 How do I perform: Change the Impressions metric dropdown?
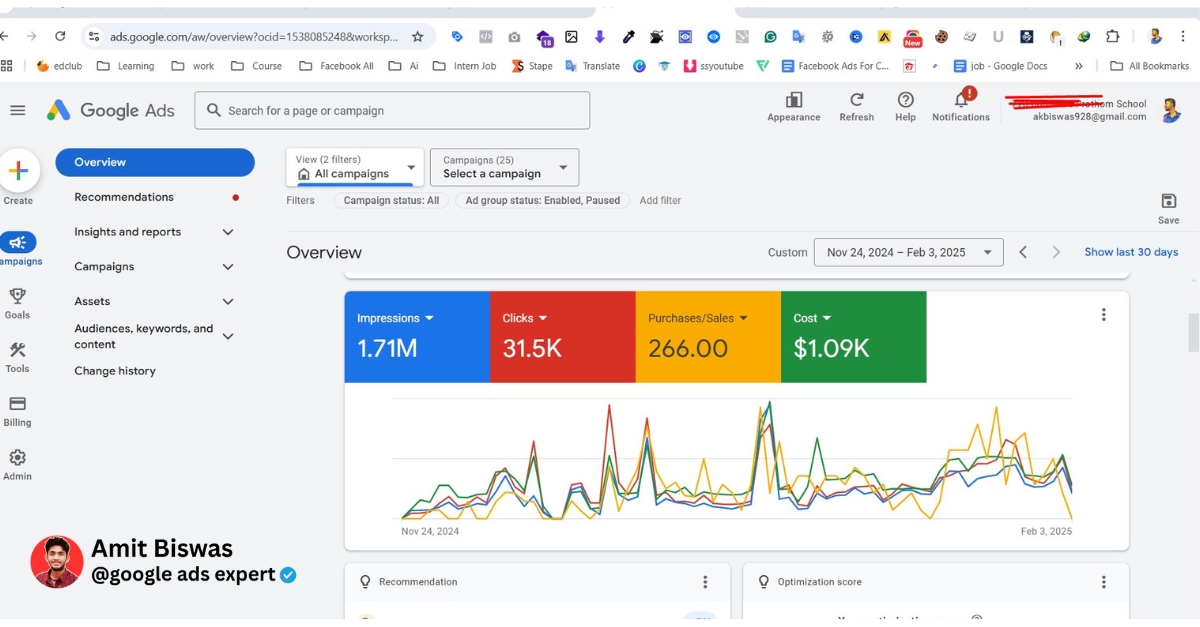coord(395,318)
